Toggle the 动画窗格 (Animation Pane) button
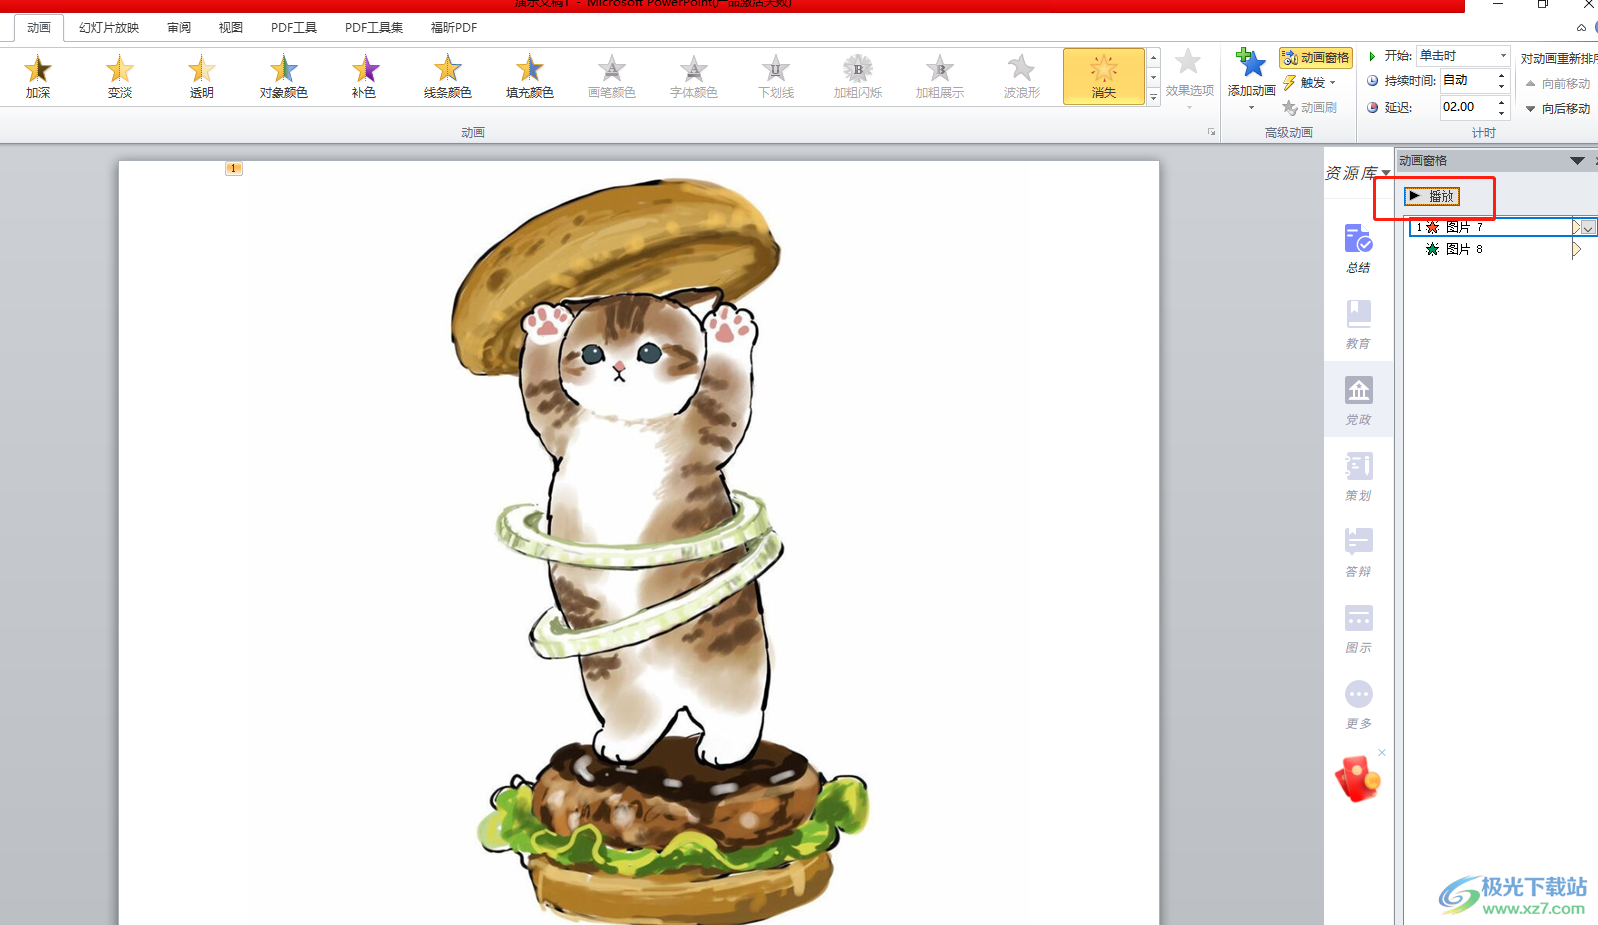The height and width of the screenshot is (925, 1598). (1316, 58)
